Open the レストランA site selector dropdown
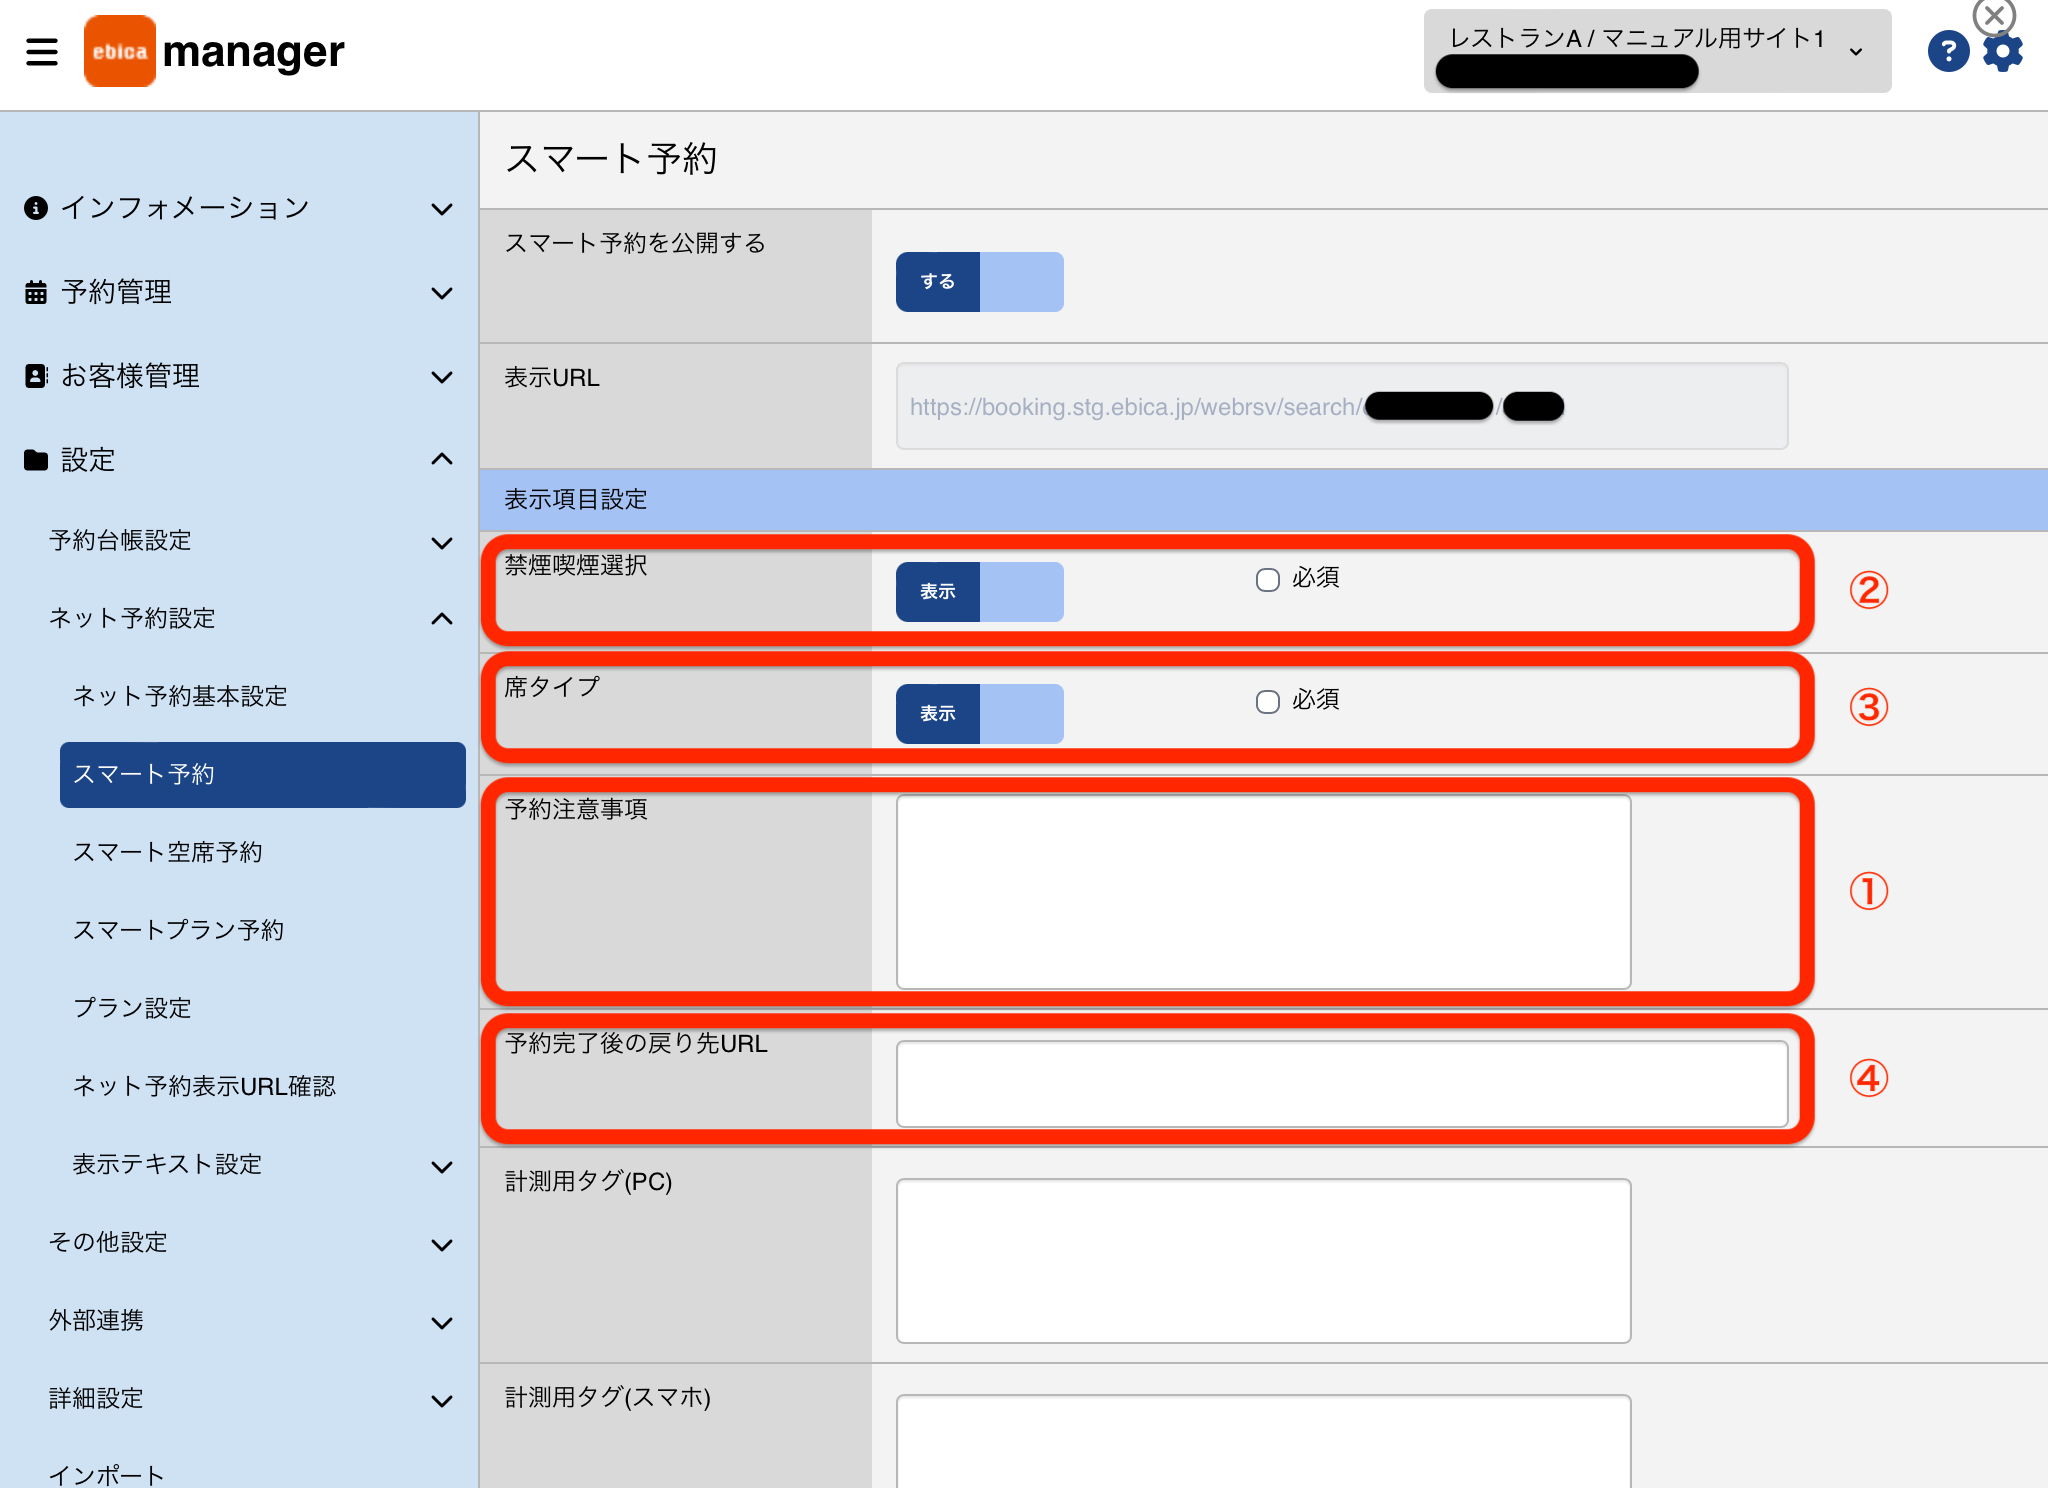The height and width of the screenshot is (1488, 2048). (1657, 51)
